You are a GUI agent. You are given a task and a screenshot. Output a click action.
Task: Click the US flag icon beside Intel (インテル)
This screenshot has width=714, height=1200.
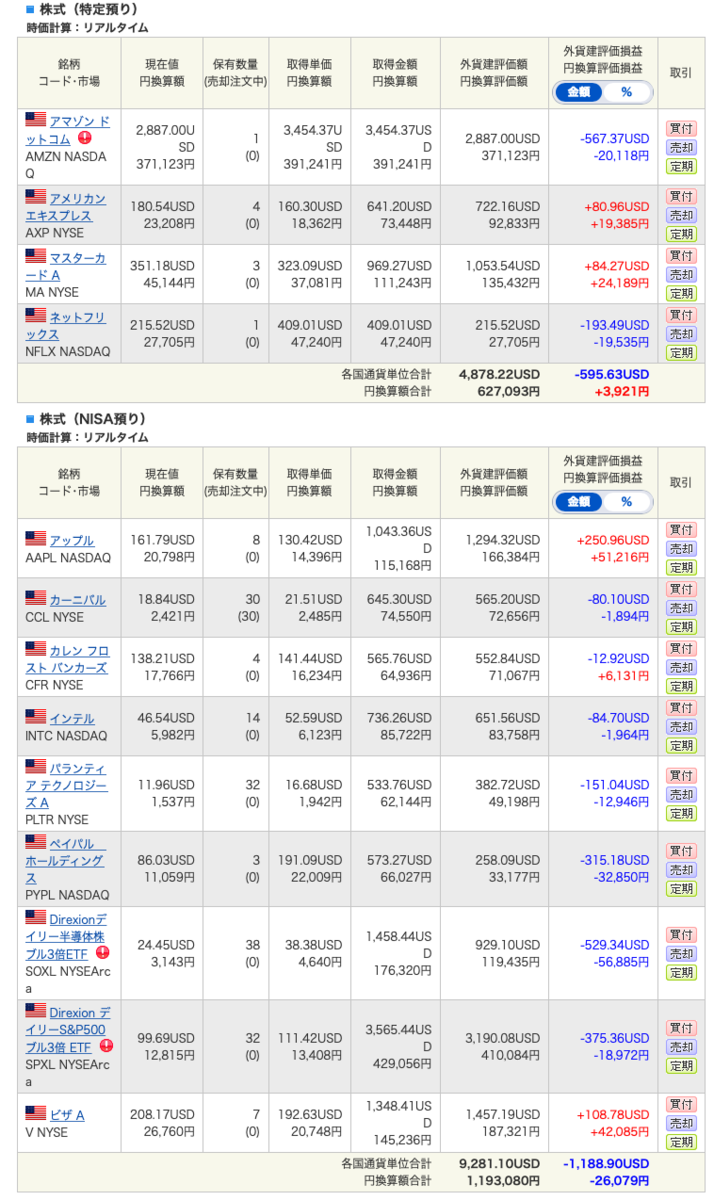(x=36, y=716)
